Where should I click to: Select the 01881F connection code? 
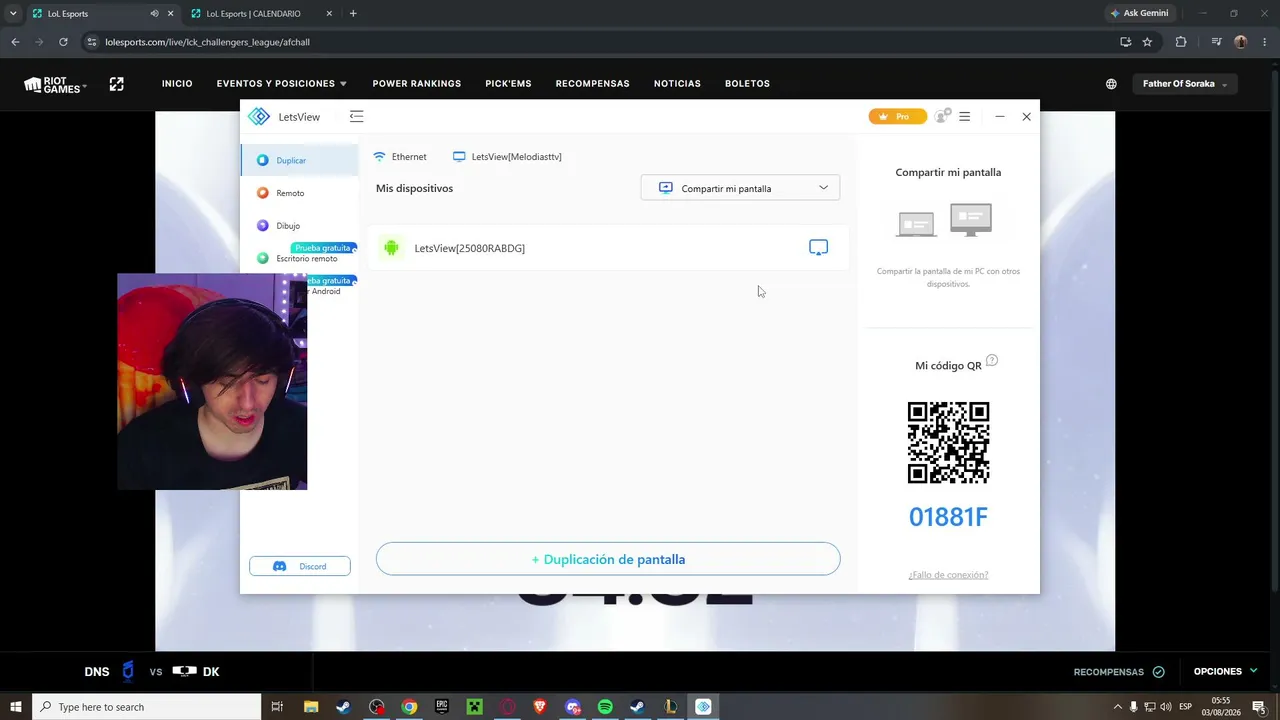coord(948,517)
